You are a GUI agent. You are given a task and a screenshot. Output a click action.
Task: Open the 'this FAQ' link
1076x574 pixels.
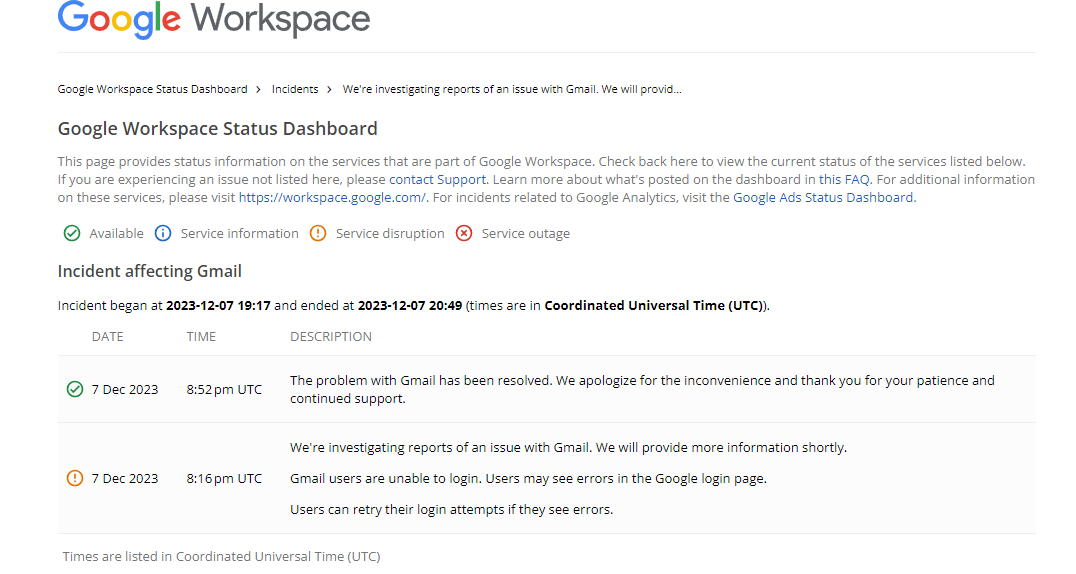(844, 179)
